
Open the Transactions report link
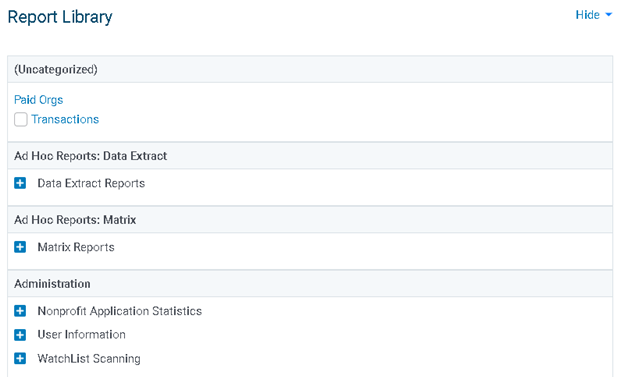tap(65, 119)
